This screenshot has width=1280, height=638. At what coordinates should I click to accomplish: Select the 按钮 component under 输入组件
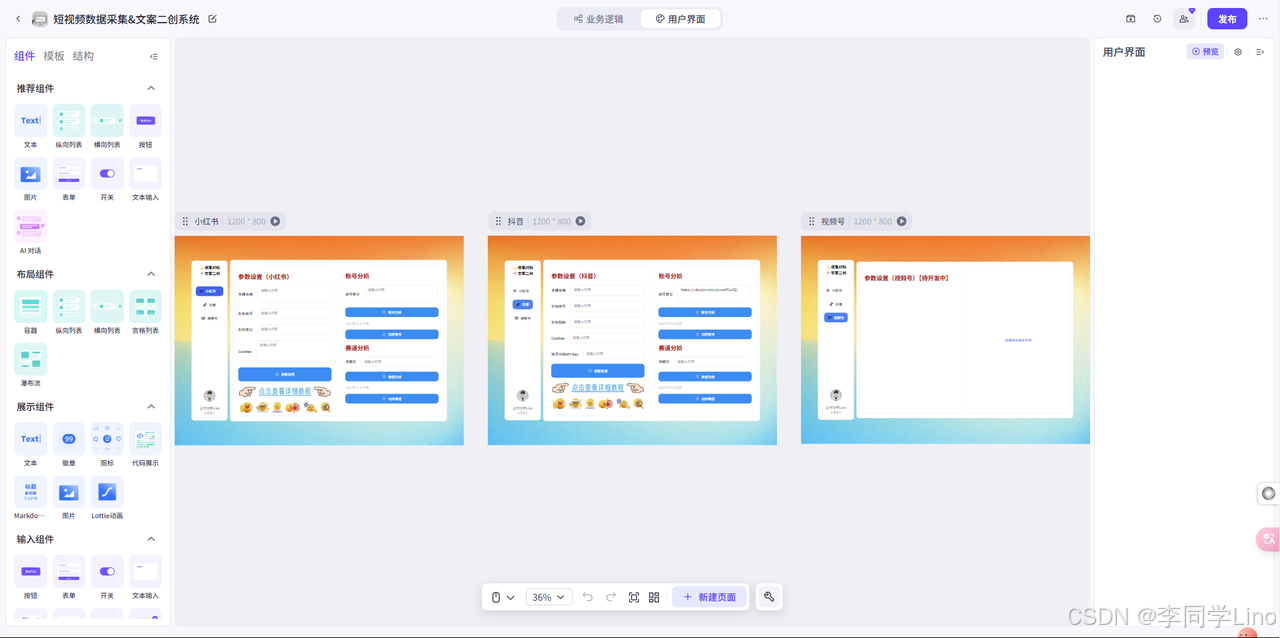pyautogui.click(x=30, y=578)
